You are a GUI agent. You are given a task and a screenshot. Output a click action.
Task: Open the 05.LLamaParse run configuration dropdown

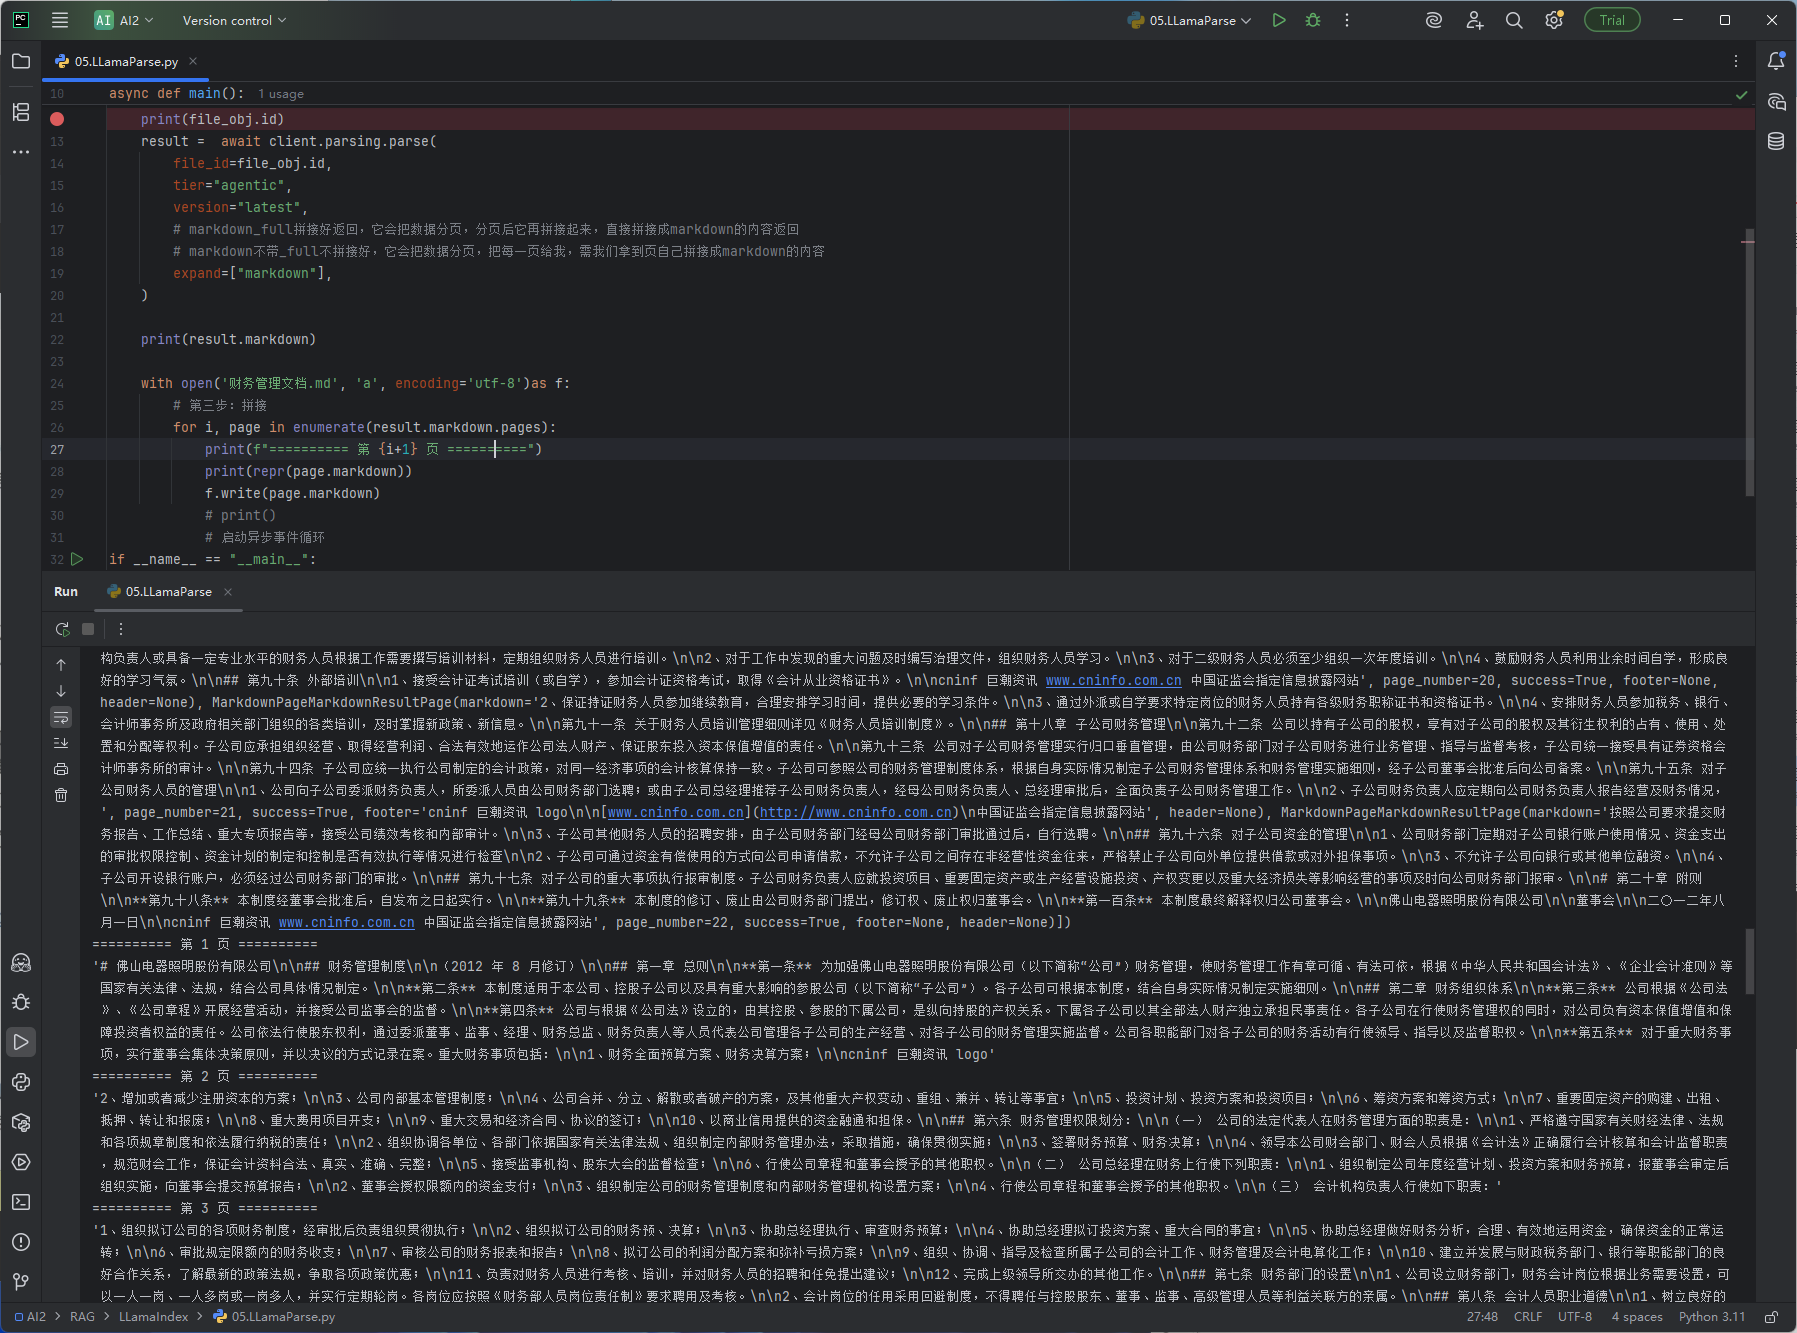pyautogui.click(x=1189, y=20)
